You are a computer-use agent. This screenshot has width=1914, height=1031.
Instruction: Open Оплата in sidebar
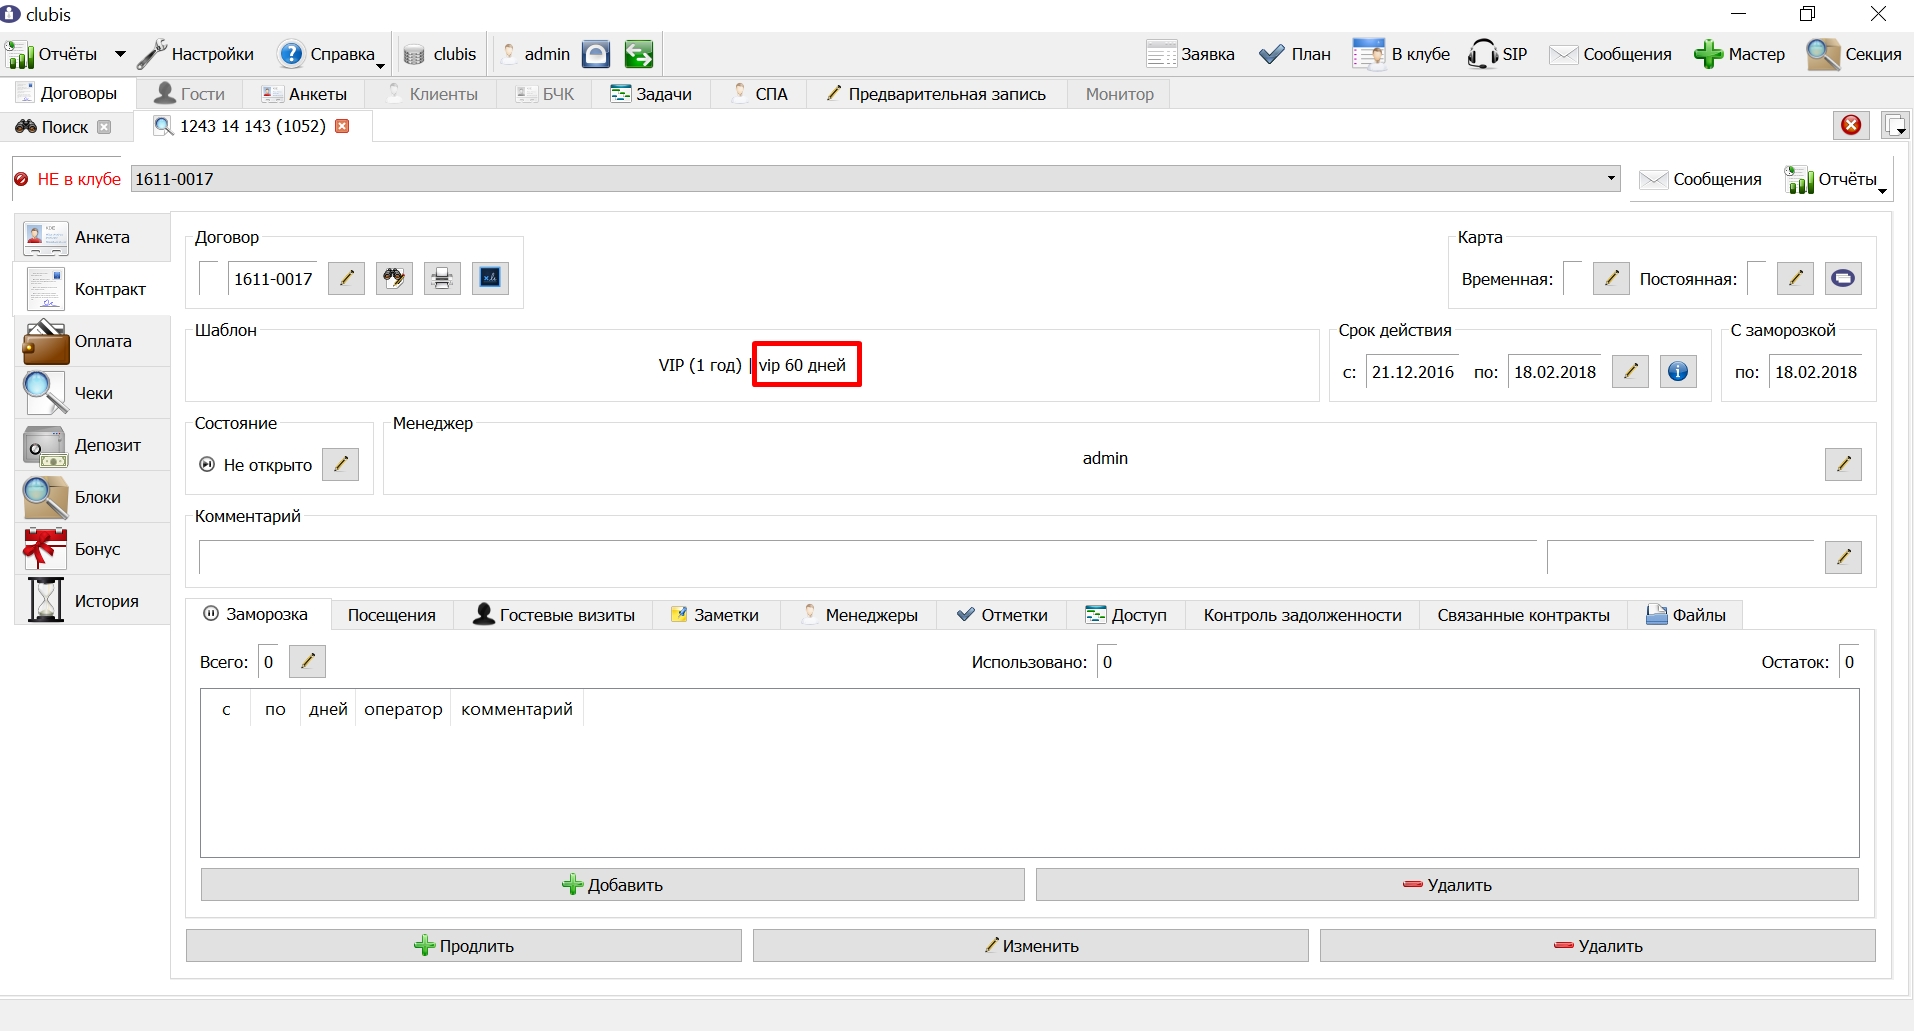pos(92,341)
